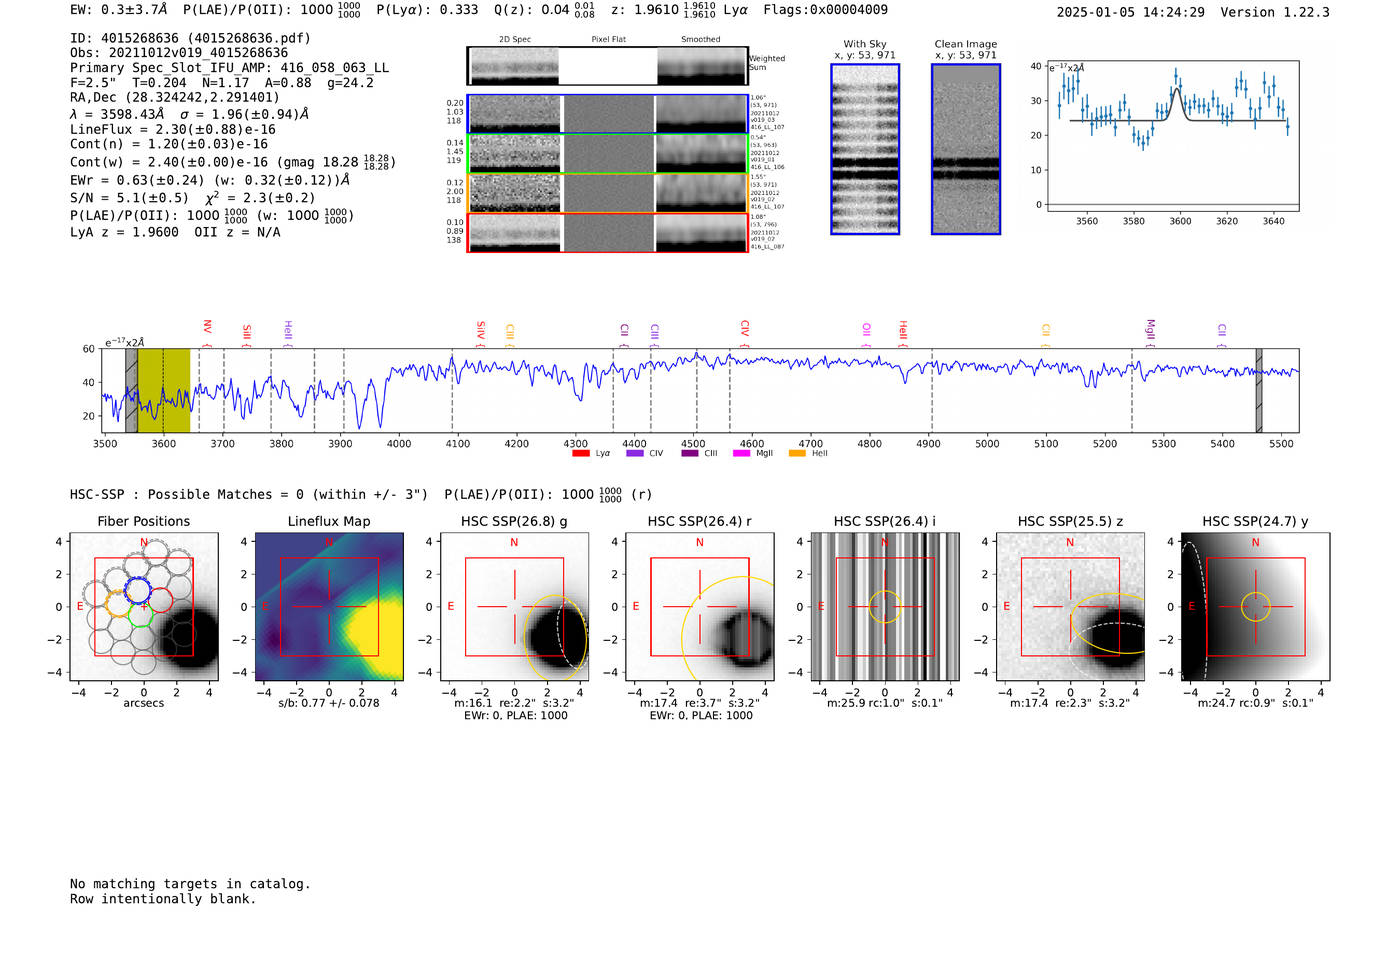Viewport: 1400px width, 953px height.
Task: Click the blue dashed fiber circle in Fiber Positions
Action: click(137, 590)
